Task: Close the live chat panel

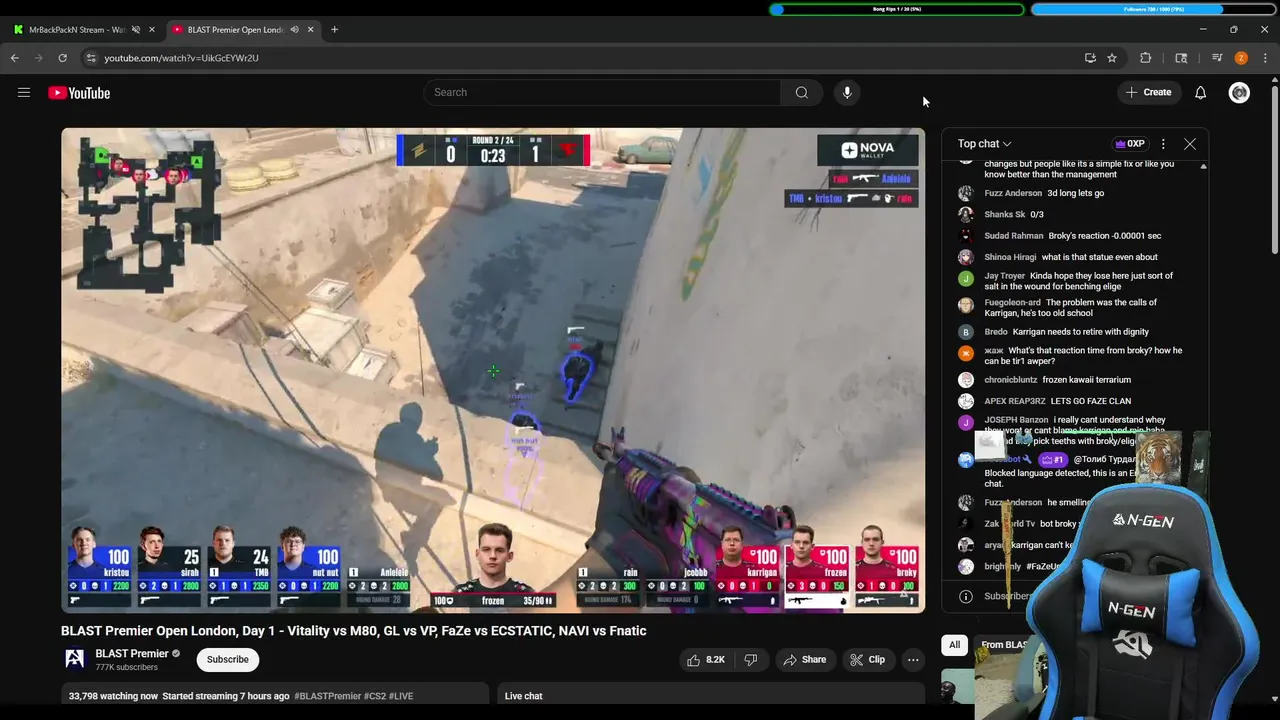Action: pyautogui.click(x=1190, y=144)
